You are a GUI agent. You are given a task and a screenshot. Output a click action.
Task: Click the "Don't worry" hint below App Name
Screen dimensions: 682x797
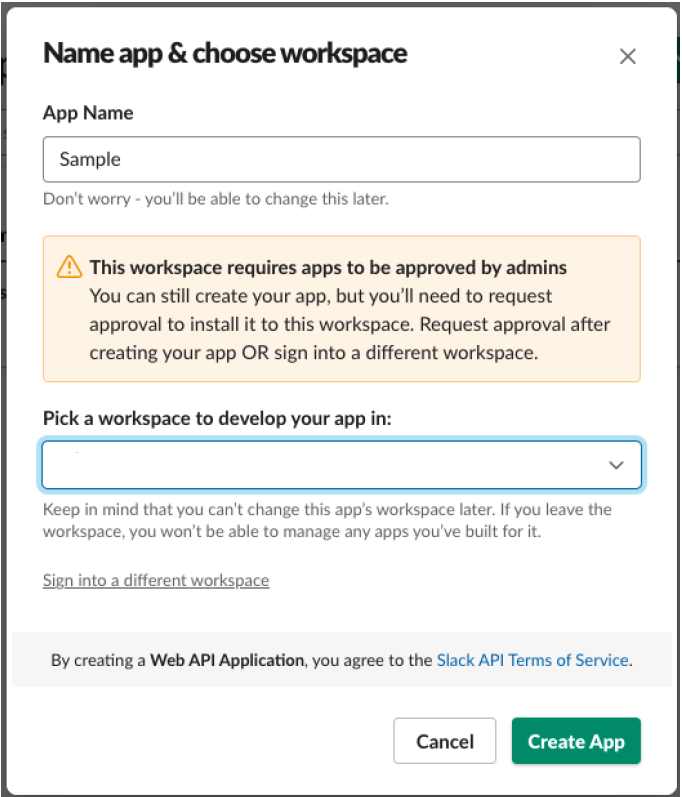coord(215,198)
